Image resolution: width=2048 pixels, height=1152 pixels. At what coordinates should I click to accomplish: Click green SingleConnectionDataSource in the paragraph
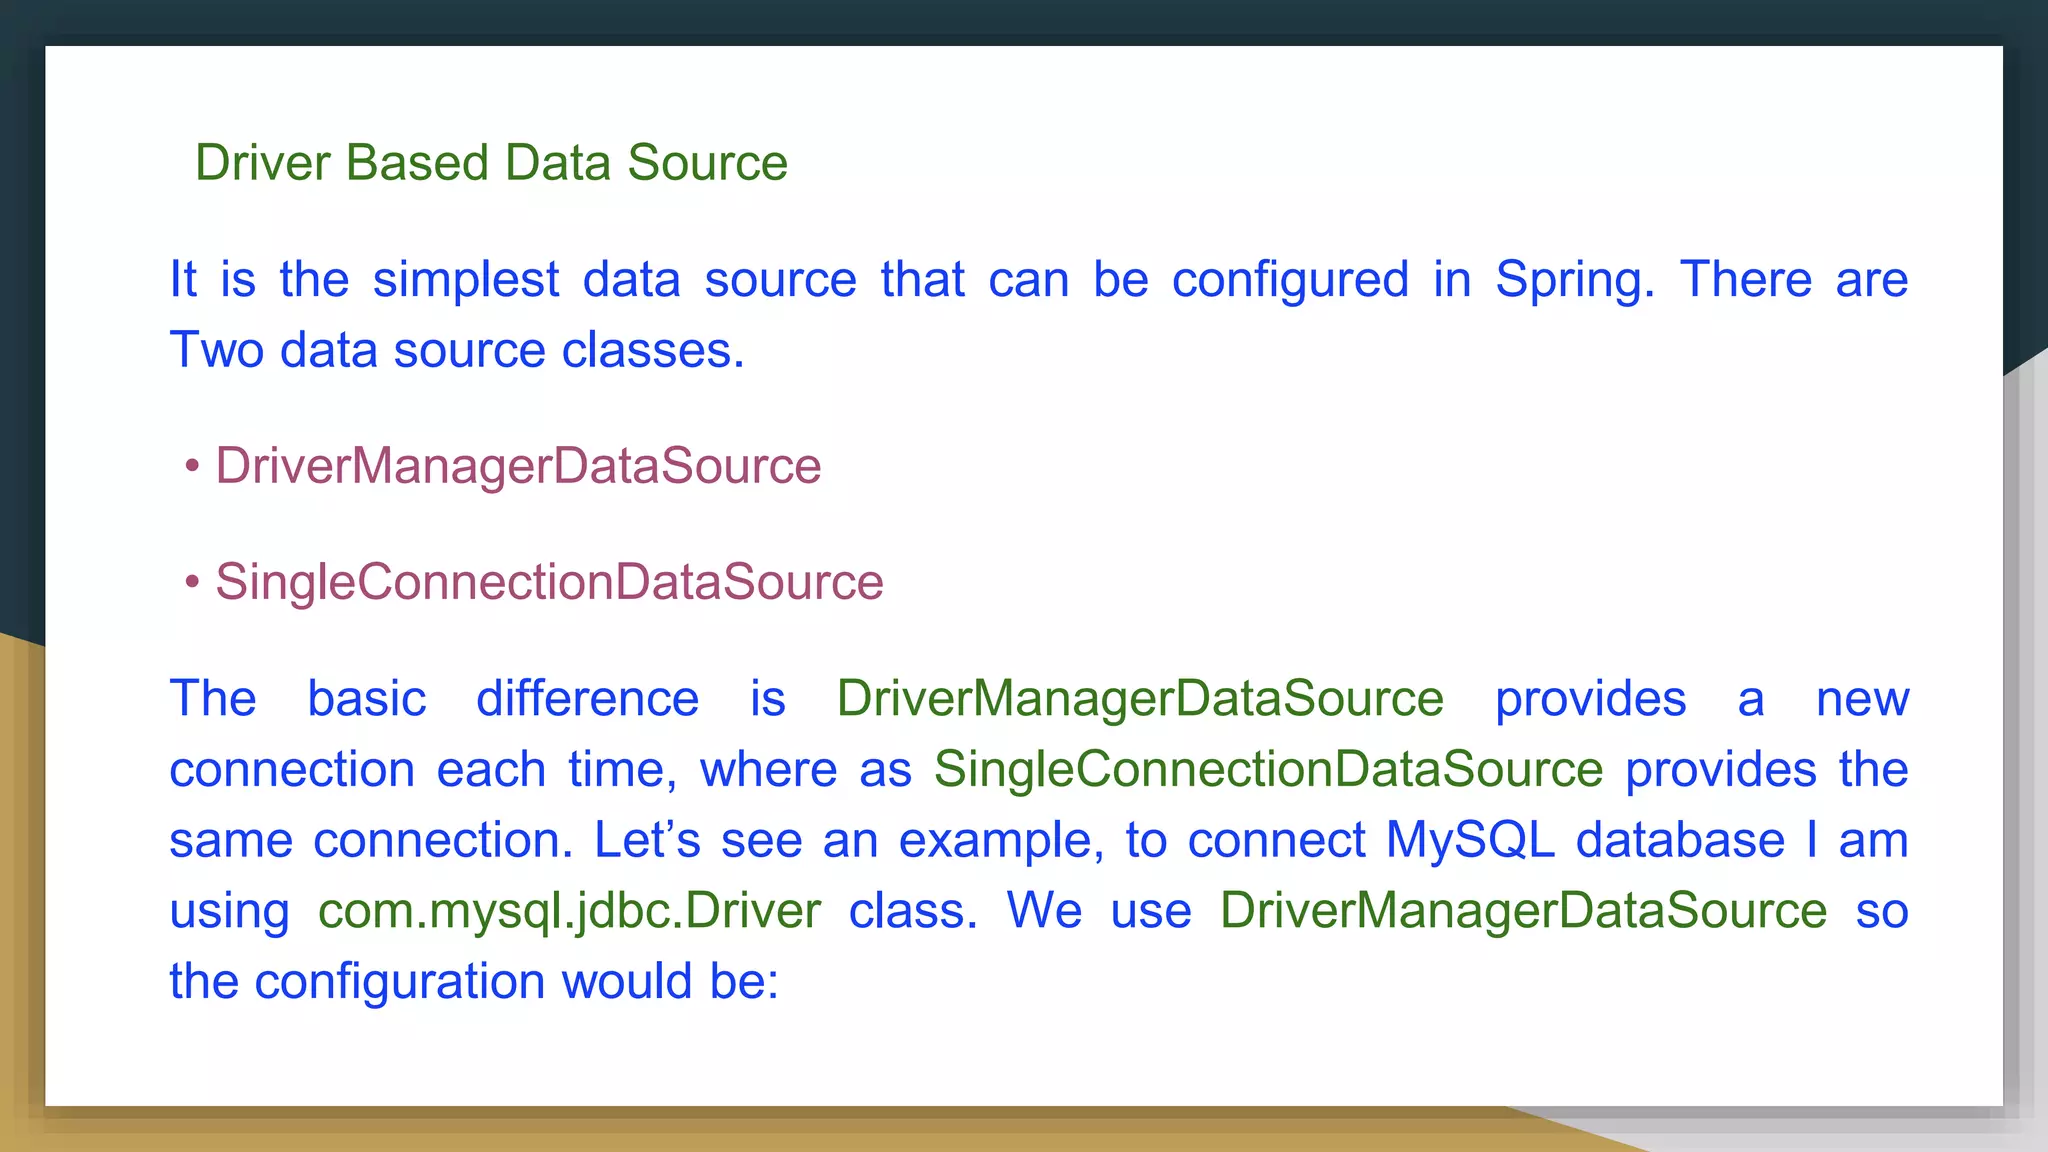[1268, 770]
